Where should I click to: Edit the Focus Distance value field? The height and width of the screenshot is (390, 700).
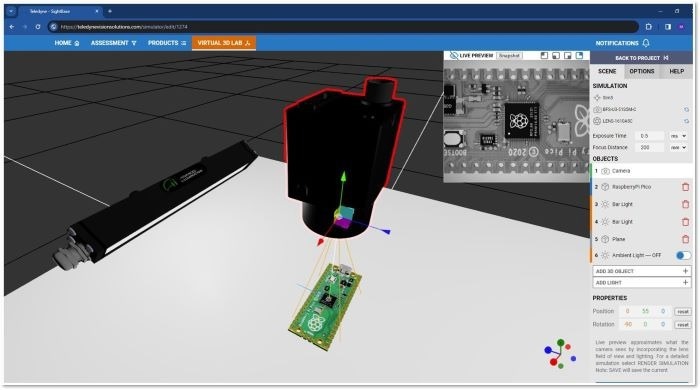pyautogui.click(x=650, y=147)
